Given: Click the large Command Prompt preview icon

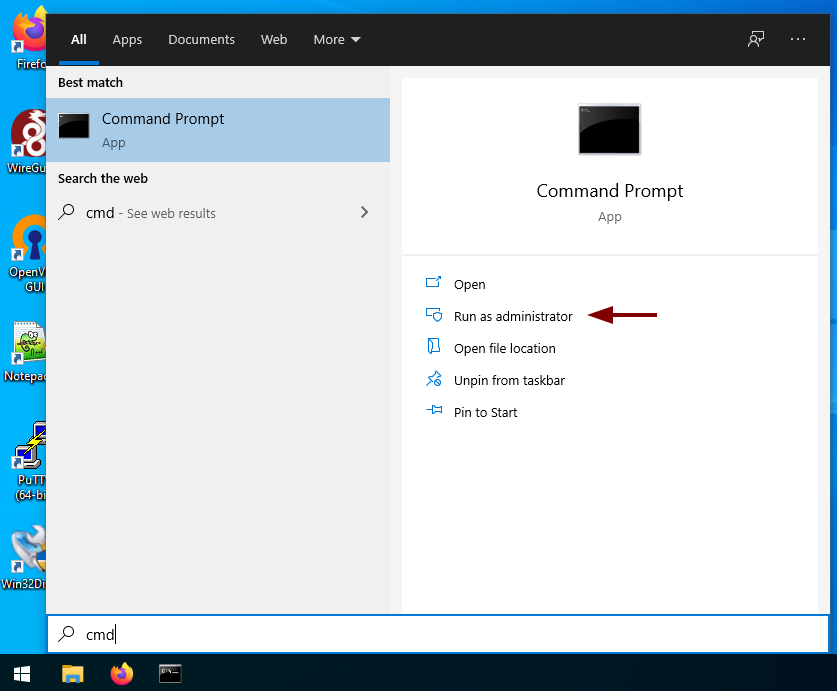Looking at the screenshot, I should (x=609, y=129).
